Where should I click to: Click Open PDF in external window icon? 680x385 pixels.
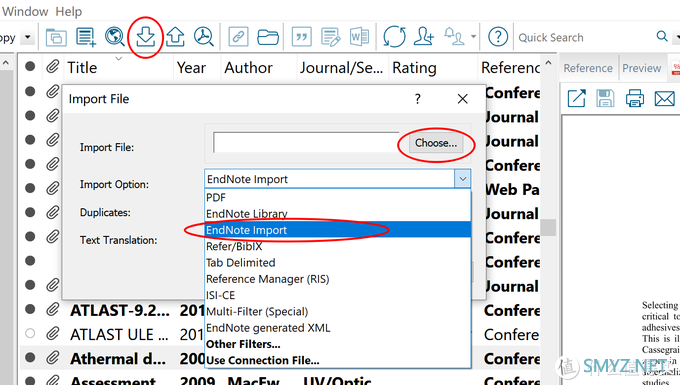click(x=576, y=98)
